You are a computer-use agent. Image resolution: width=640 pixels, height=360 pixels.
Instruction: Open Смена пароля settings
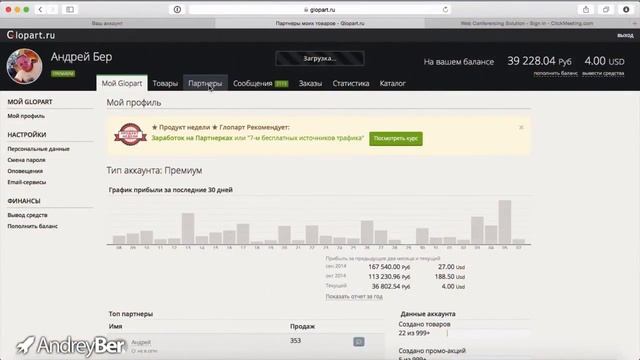(26, 160)
